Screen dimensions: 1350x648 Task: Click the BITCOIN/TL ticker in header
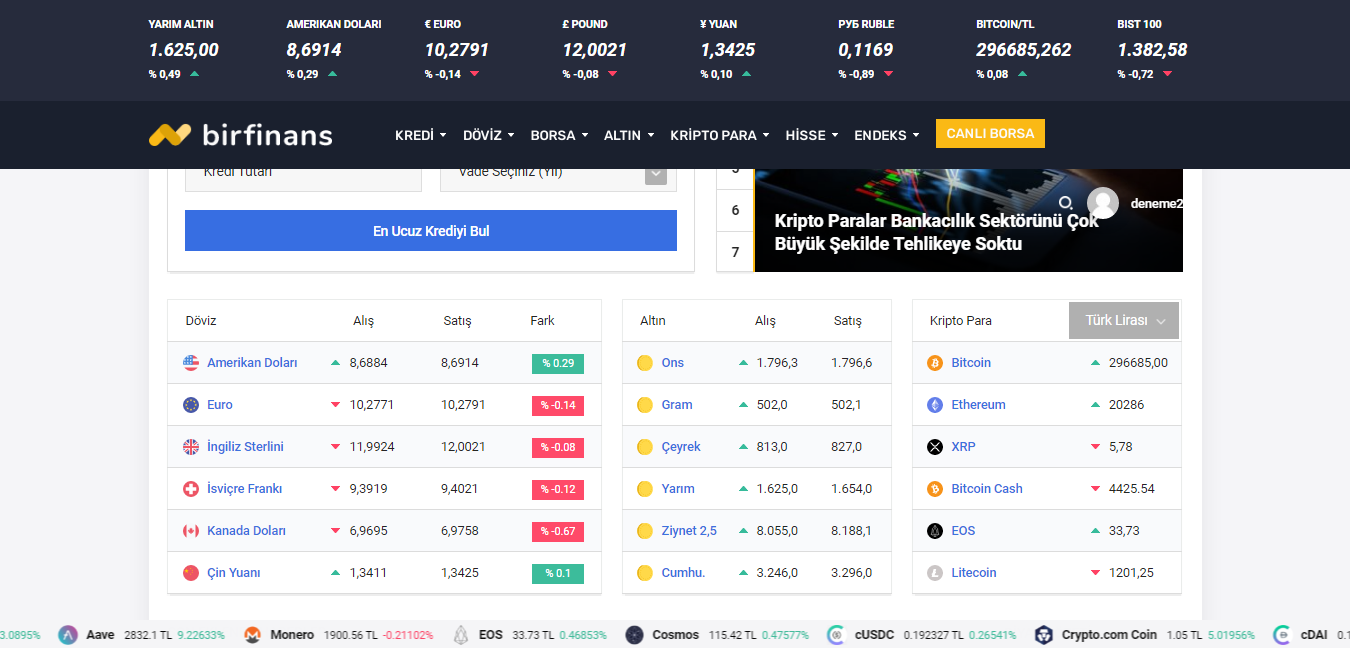coord(1024,50)
